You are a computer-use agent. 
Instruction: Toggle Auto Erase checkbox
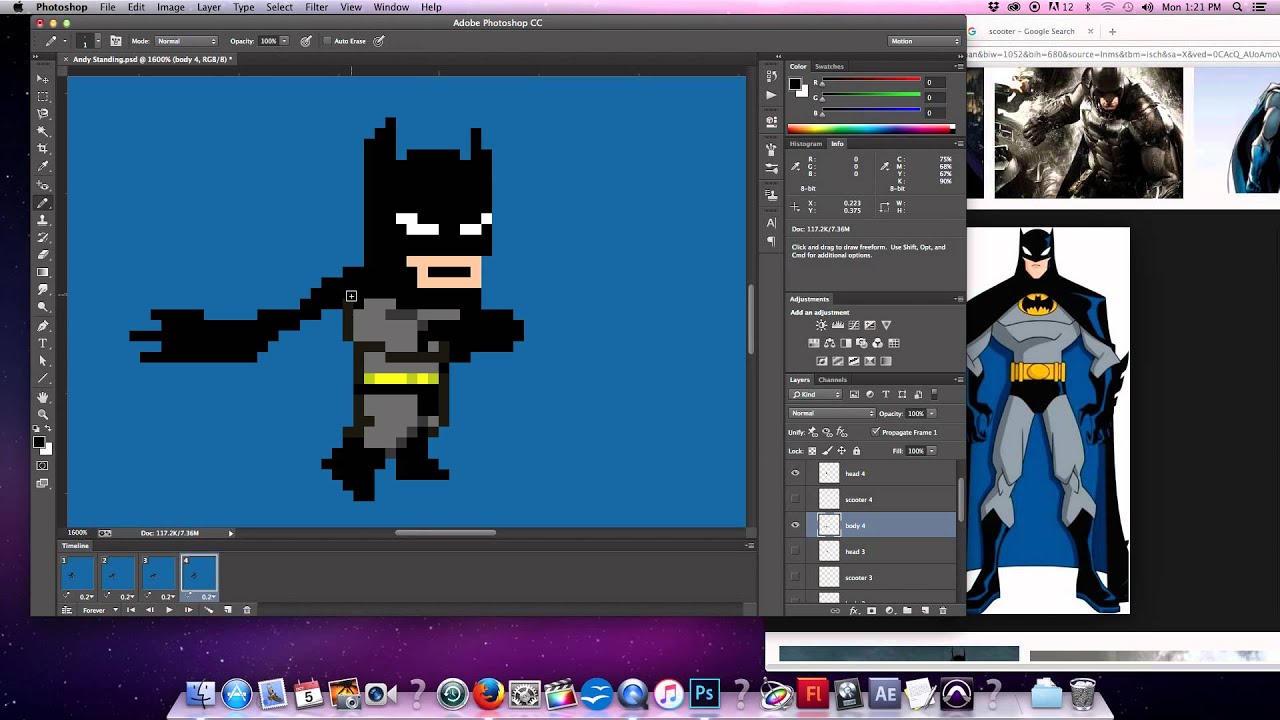pyautogui.click(x=327, y=41)
